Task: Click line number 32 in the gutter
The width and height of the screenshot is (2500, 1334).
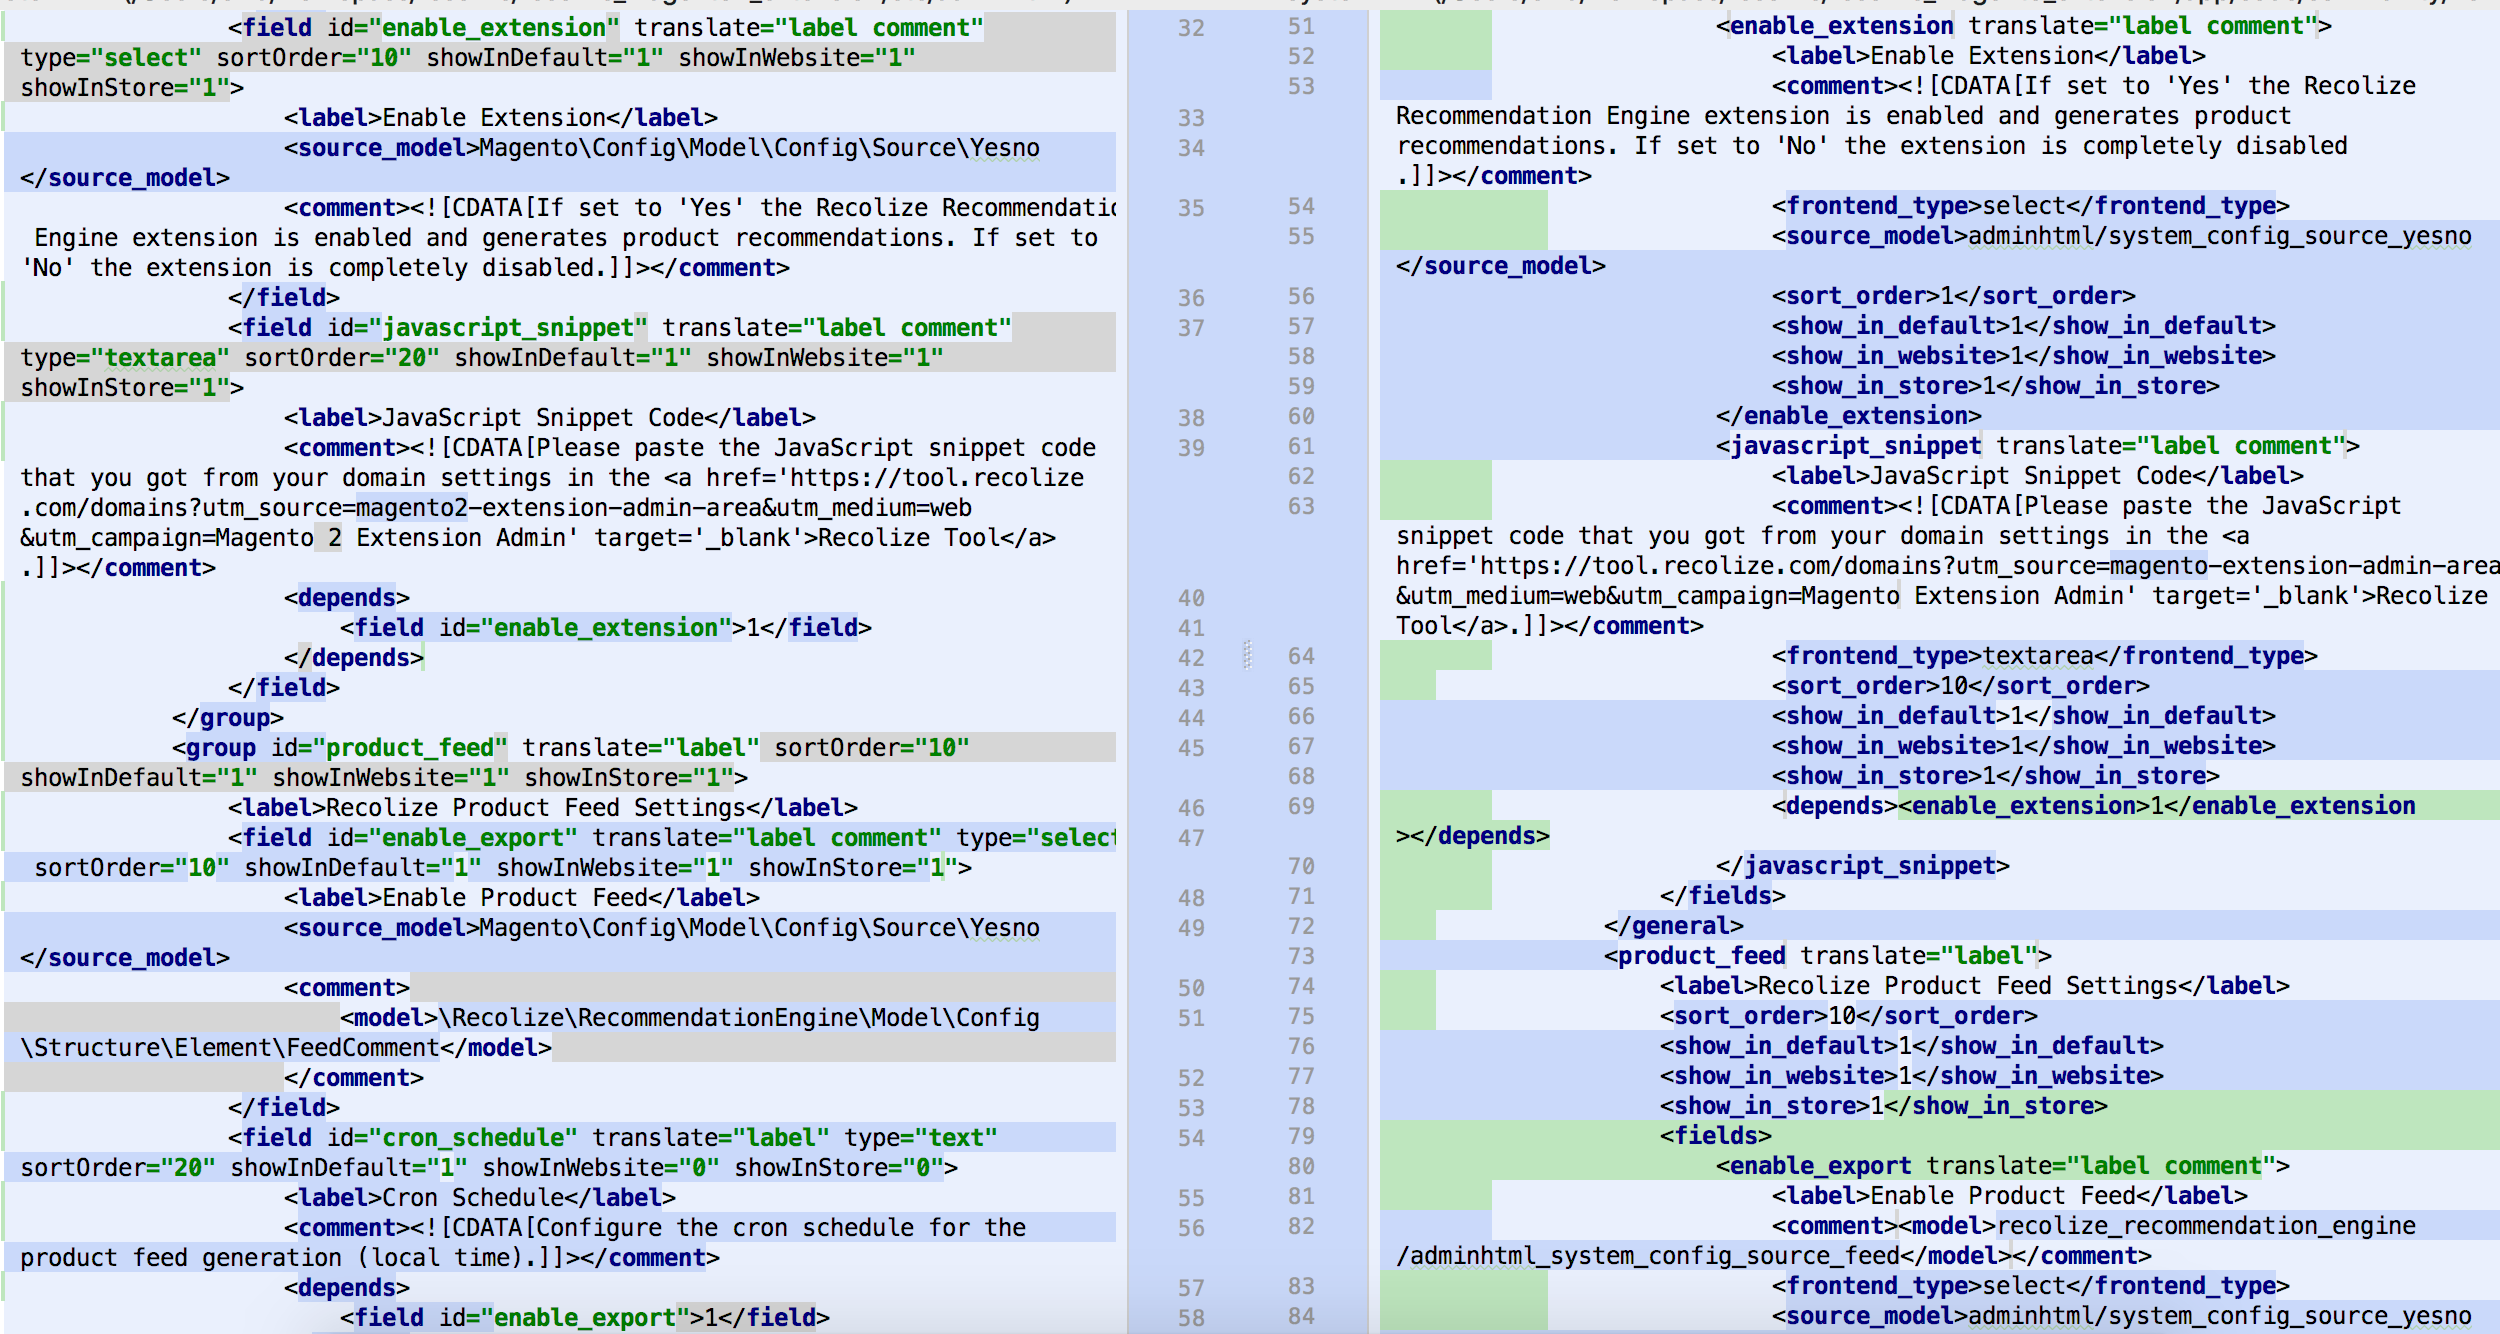Action: click(x=1190, y=28)
